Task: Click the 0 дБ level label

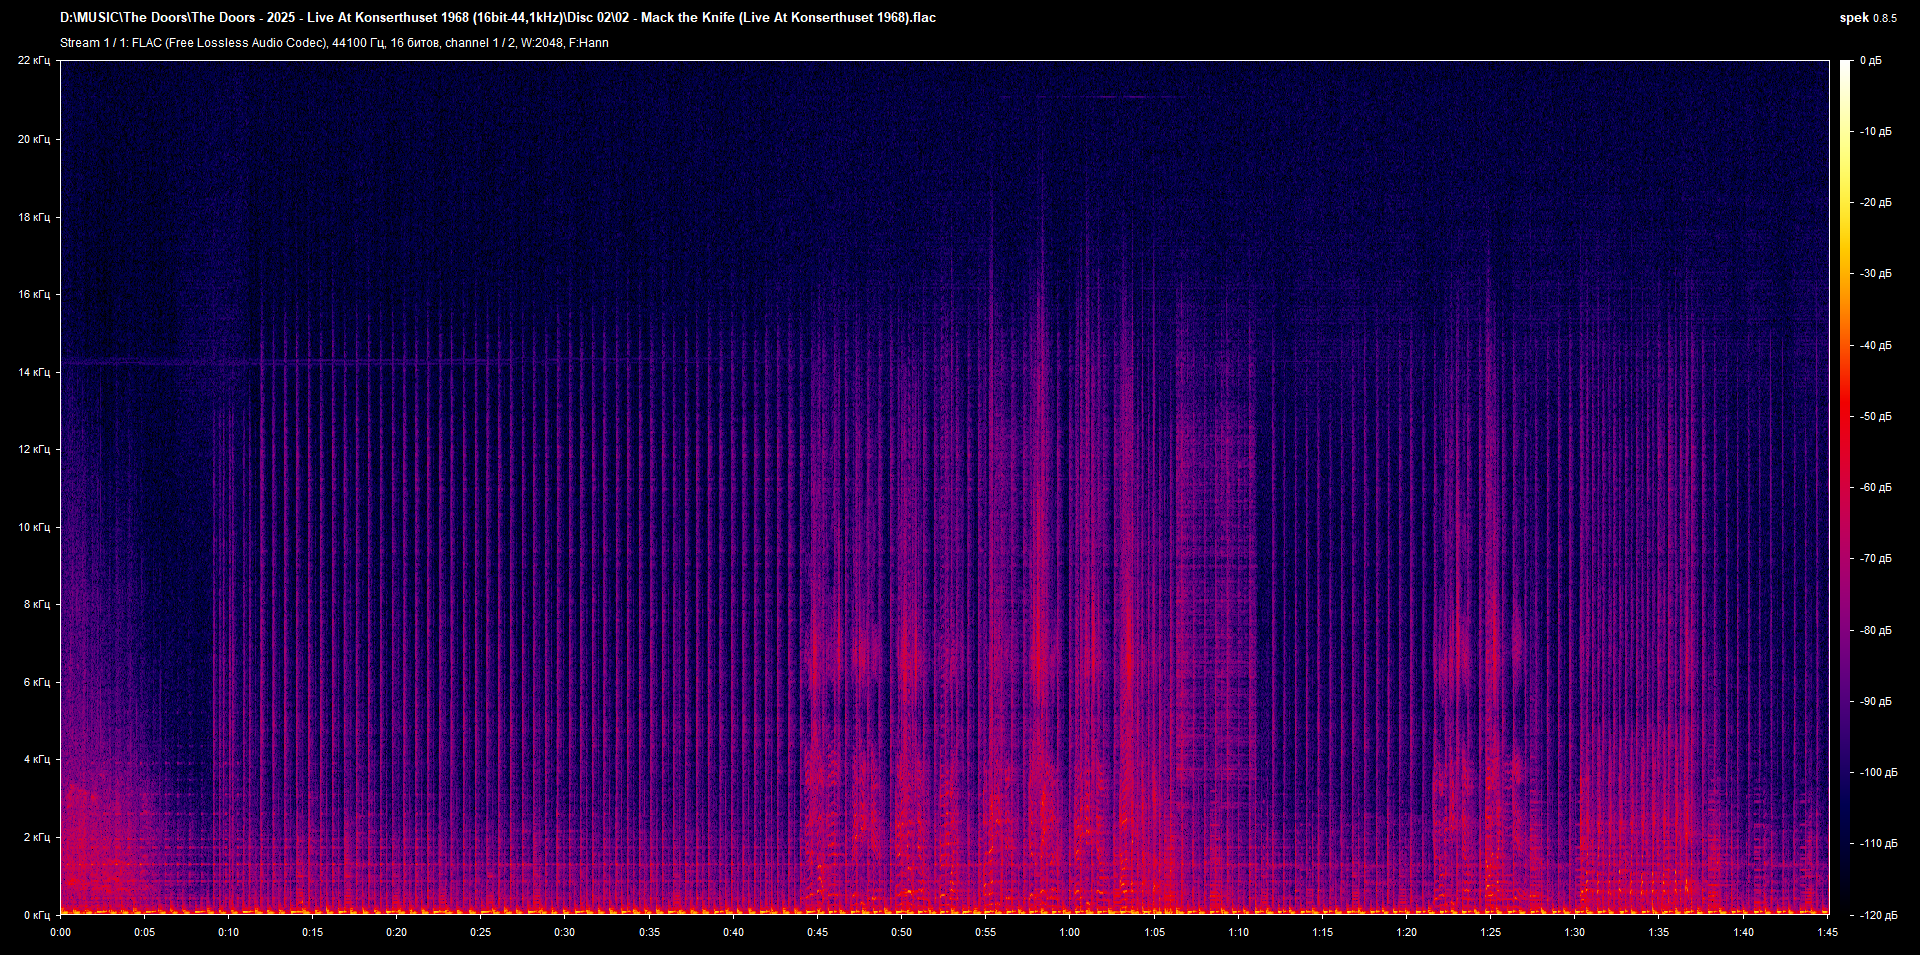Action: 1870,61
